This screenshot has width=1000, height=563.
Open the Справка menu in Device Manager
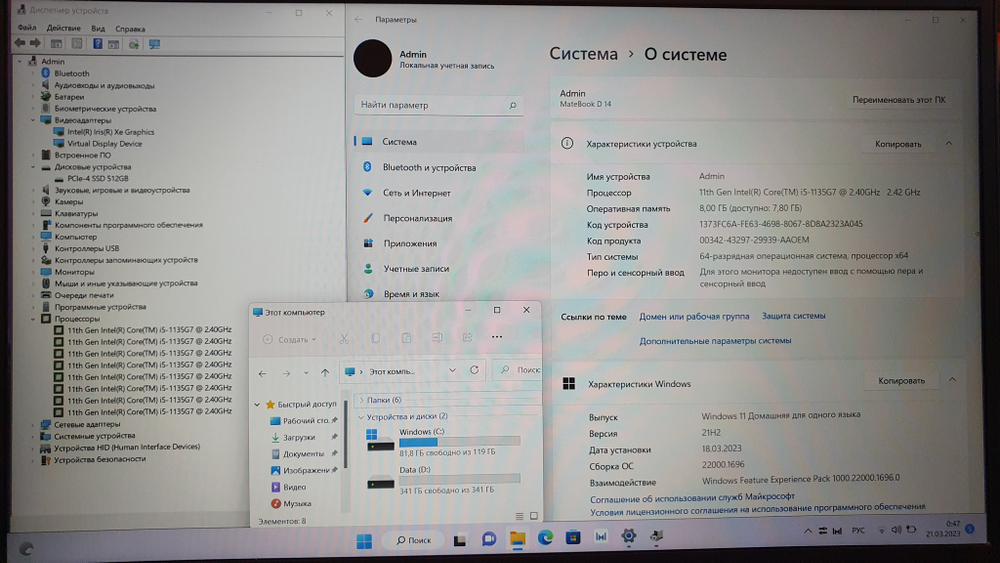(x=130, y=29)
